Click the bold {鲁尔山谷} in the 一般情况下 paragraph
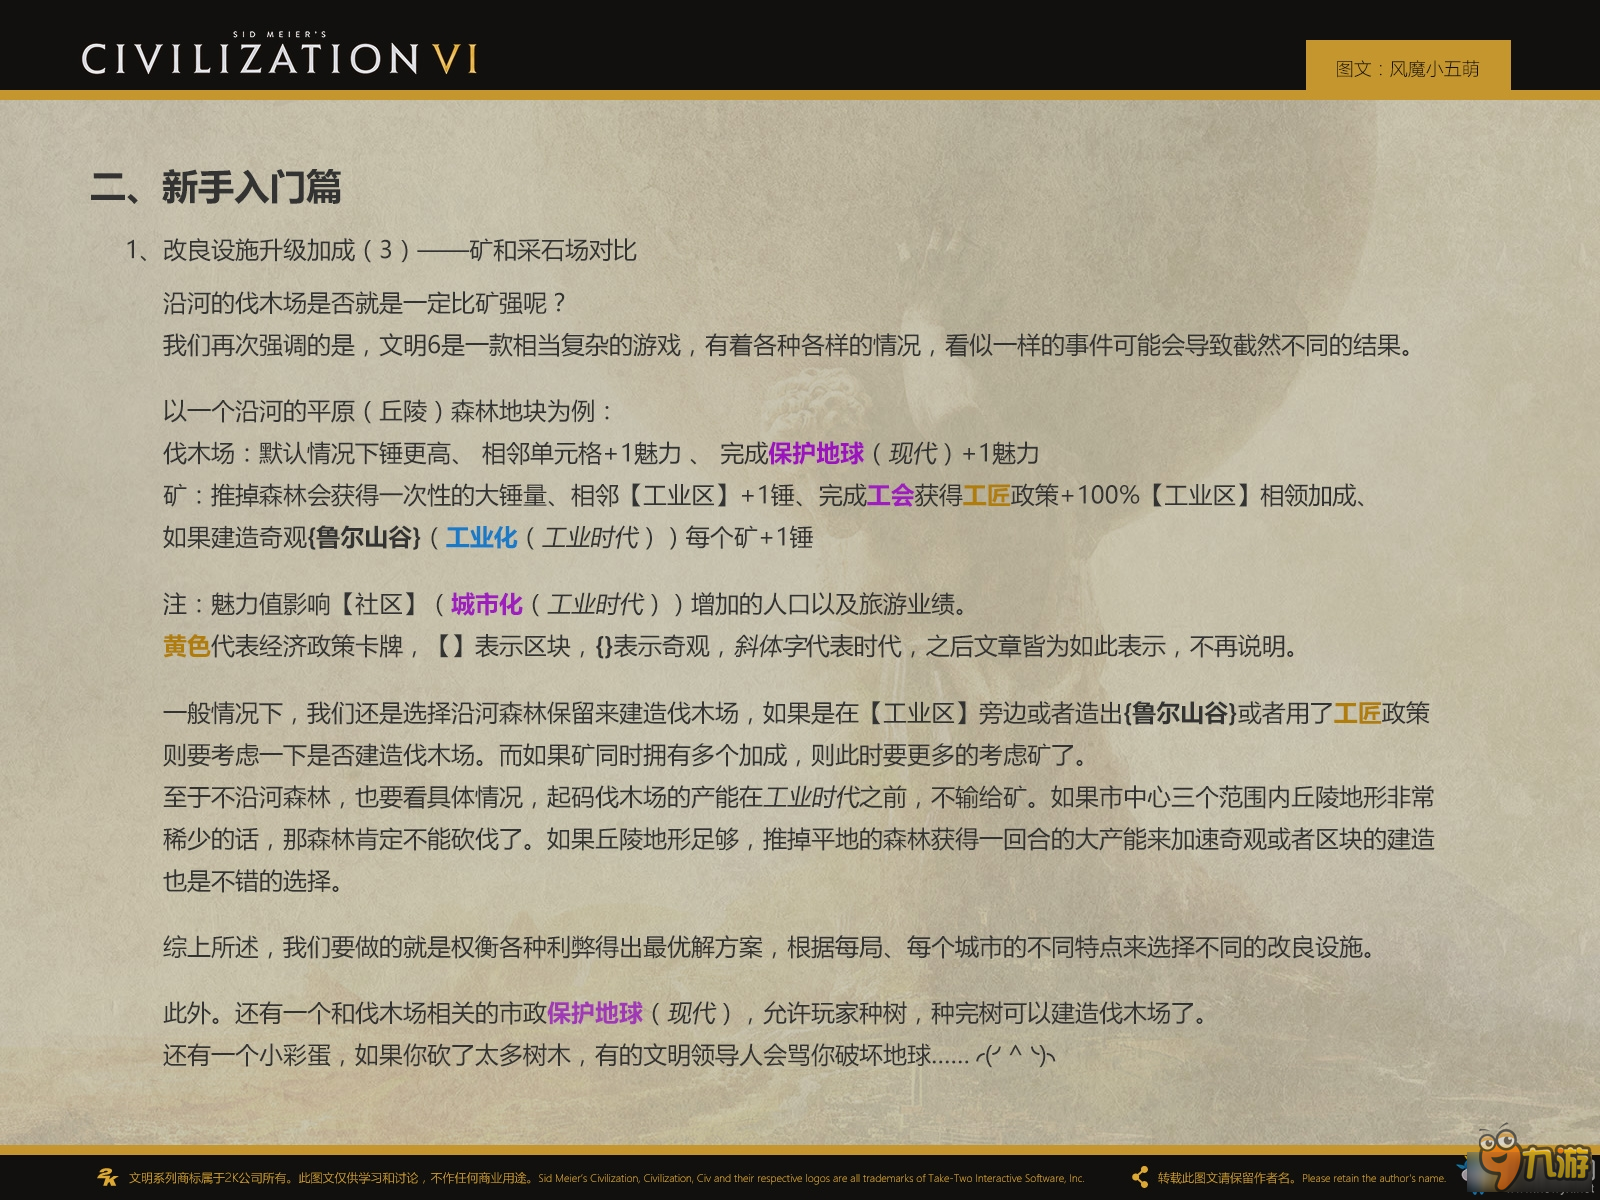This screenshot has width=1600, height=1200. (1180, 713)
